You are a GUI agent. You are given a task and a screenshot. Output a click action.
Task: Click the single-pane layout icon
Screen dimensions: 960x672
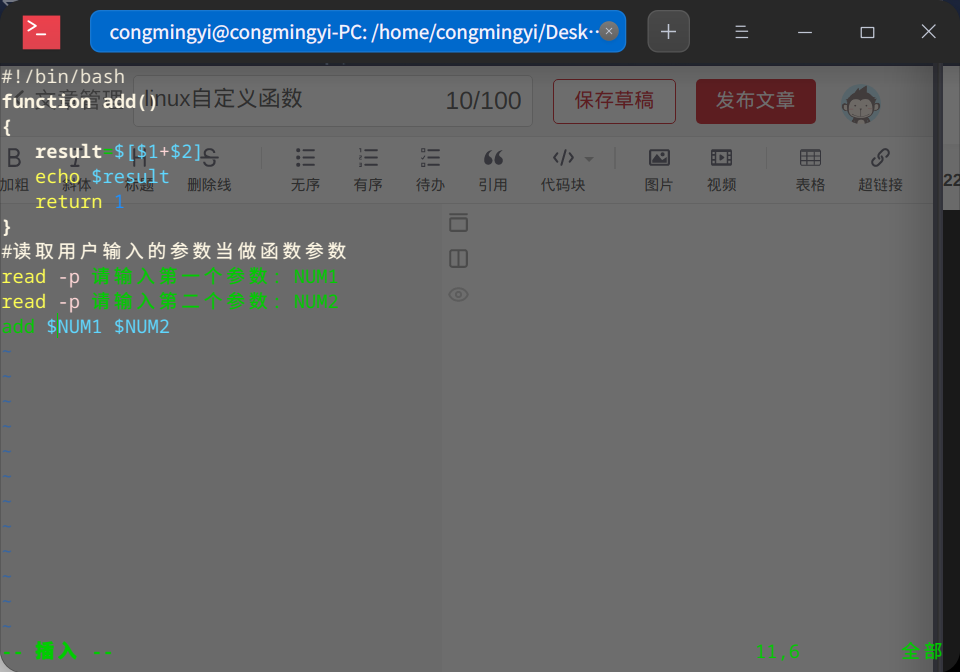[458, 223]
